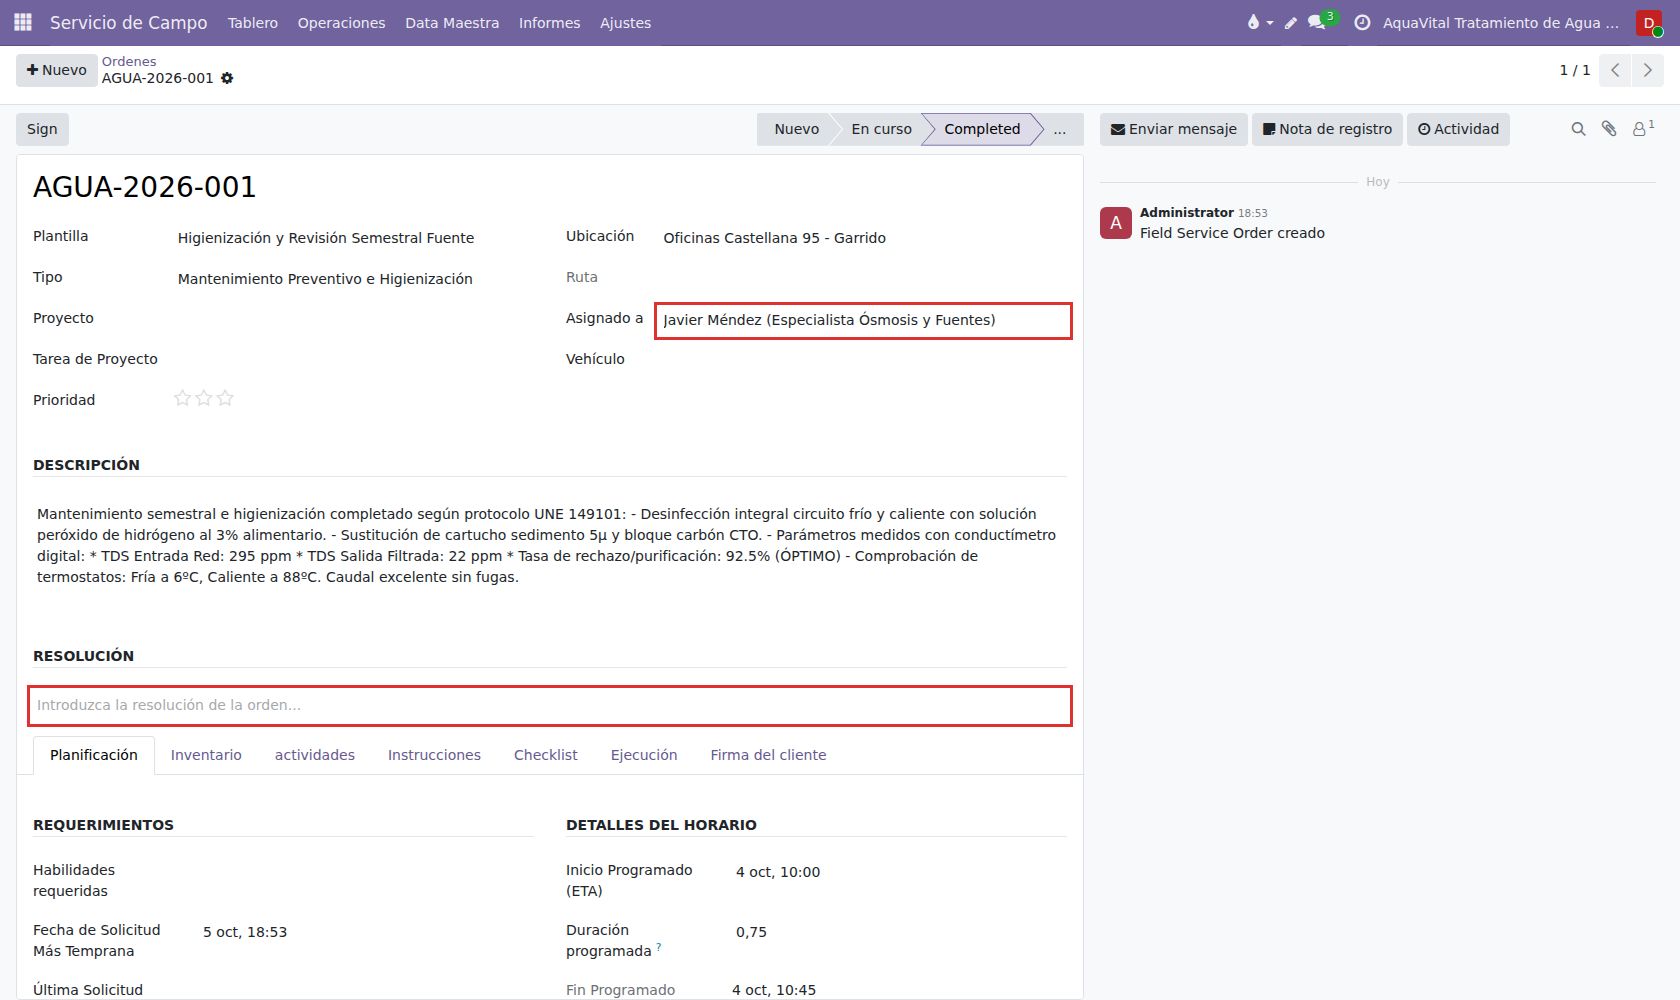The image size is (1680, 1000).
Task: Switch to the Inventario tab
Action: [206, 755]
